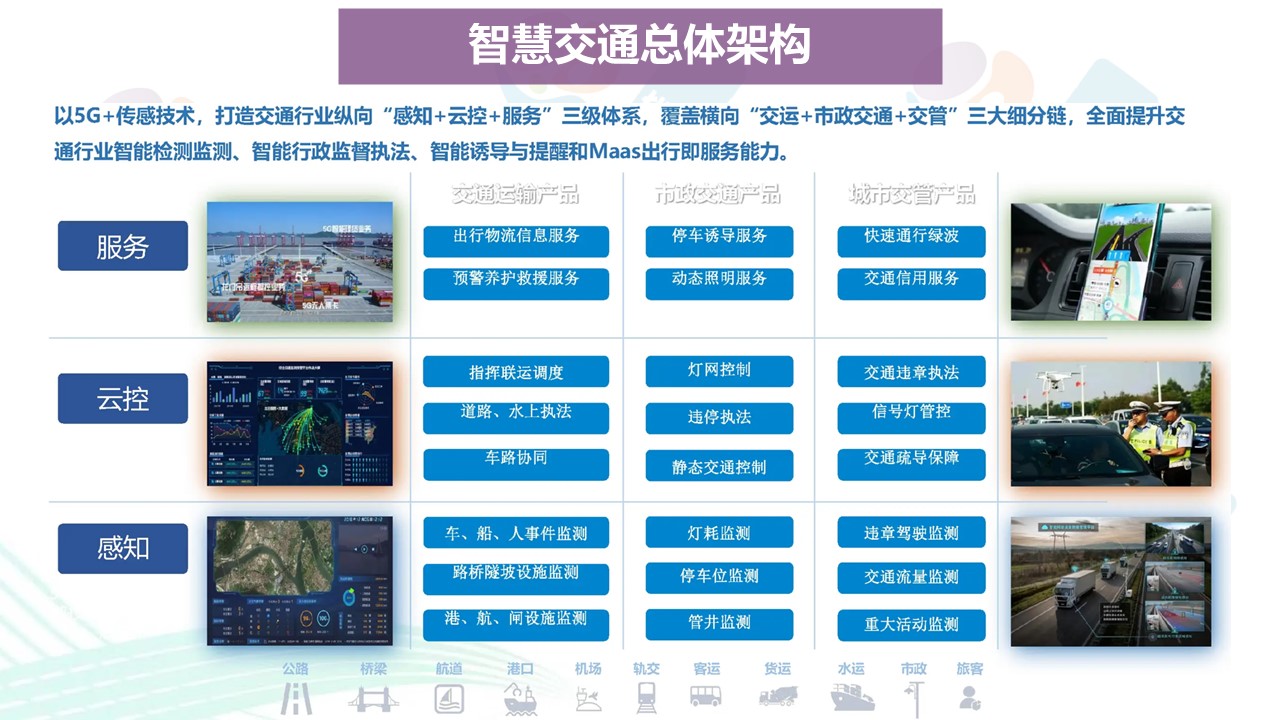The image size is (1280, 720).
Task: Click the 公路 highway road icon
Action: pos(295,697)
